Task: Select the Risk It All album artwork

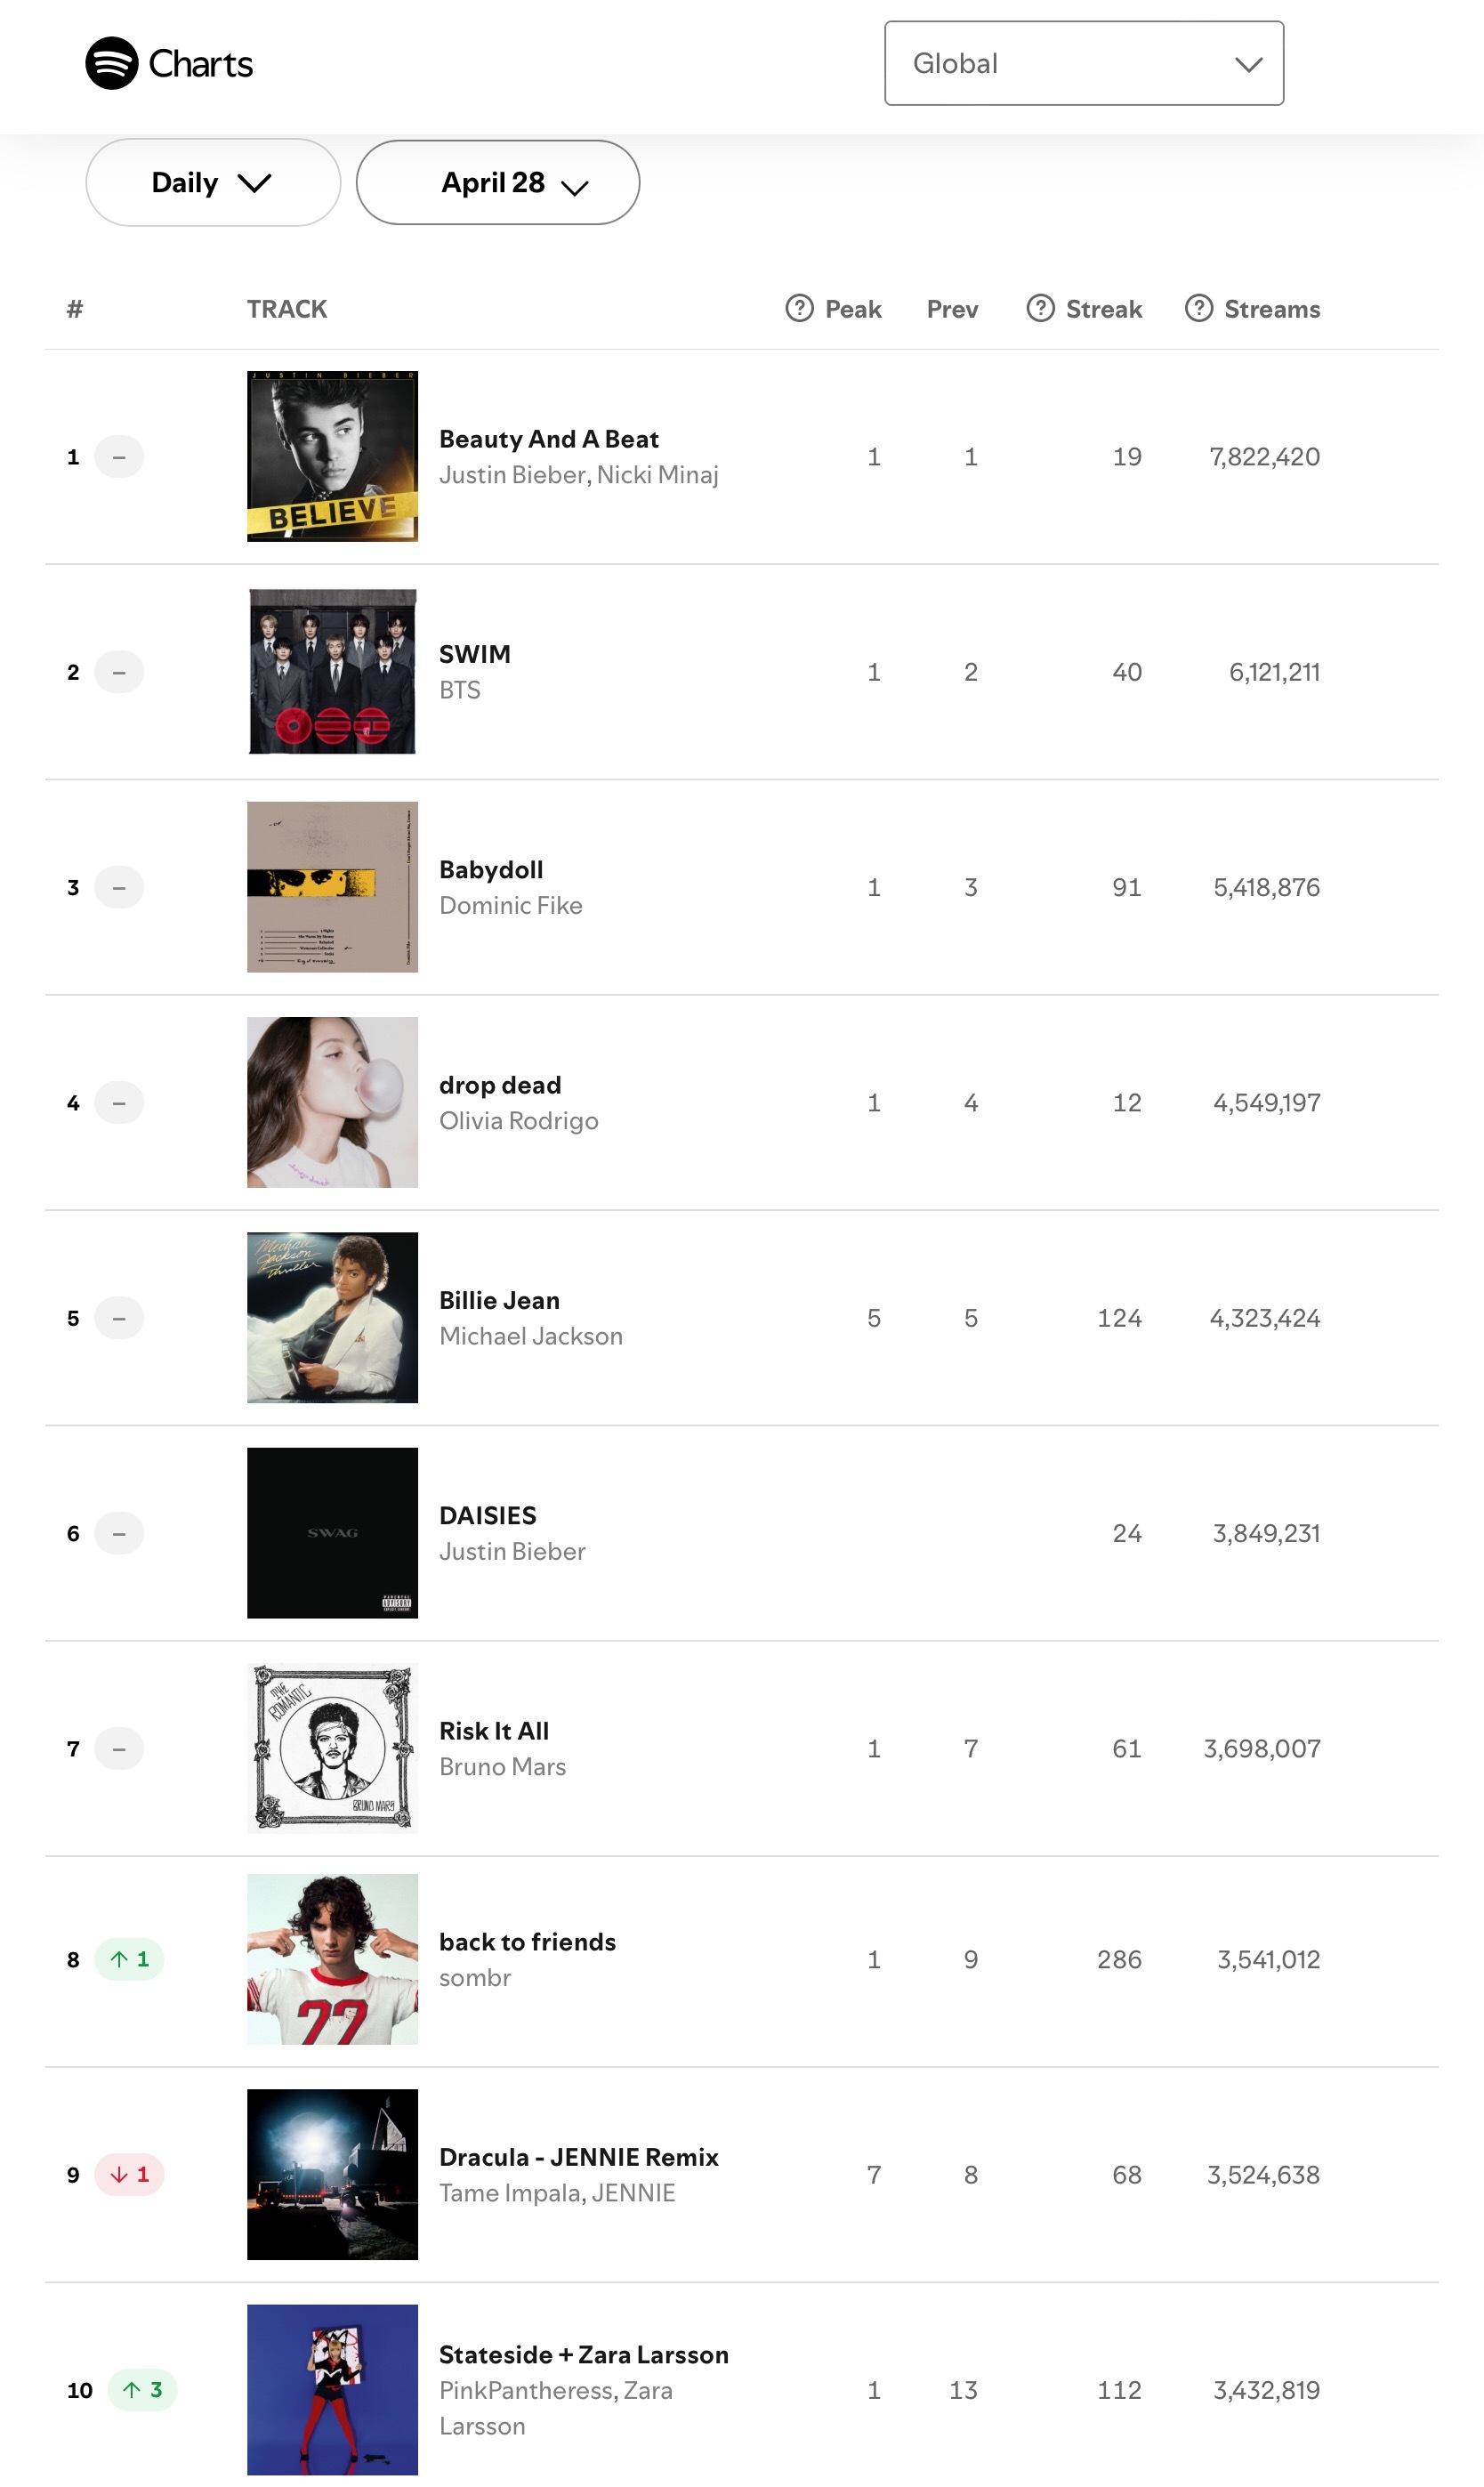Action: (x=332, y=1747)
